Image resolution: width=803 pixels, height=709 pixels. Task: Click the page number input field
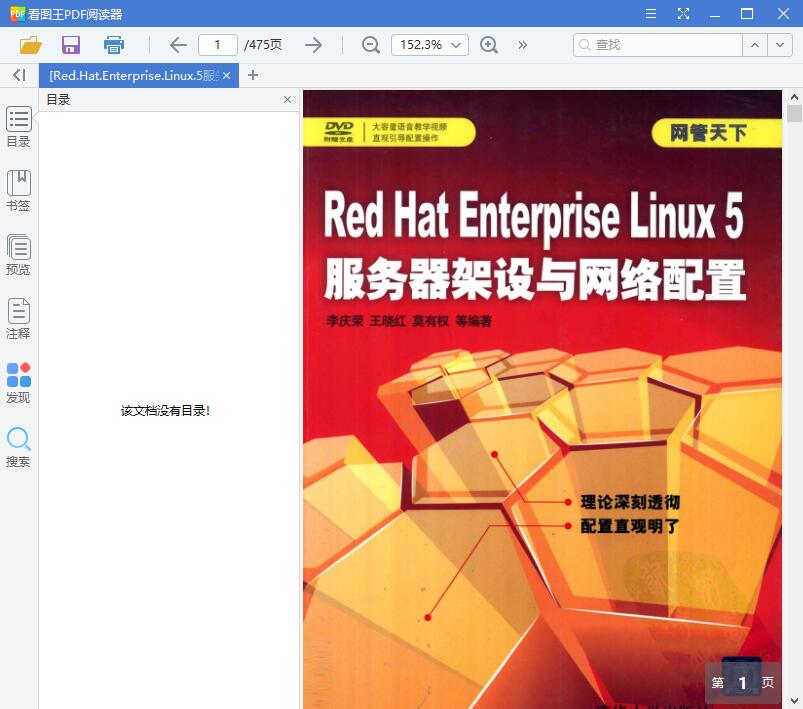pos(218,45)
